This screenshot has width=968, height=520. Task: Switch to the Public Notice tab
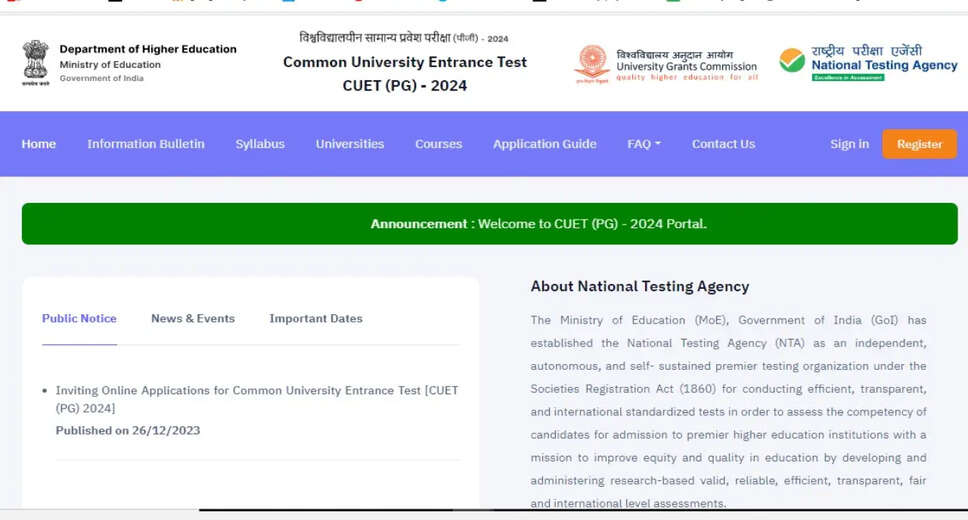tap(79, 319)
